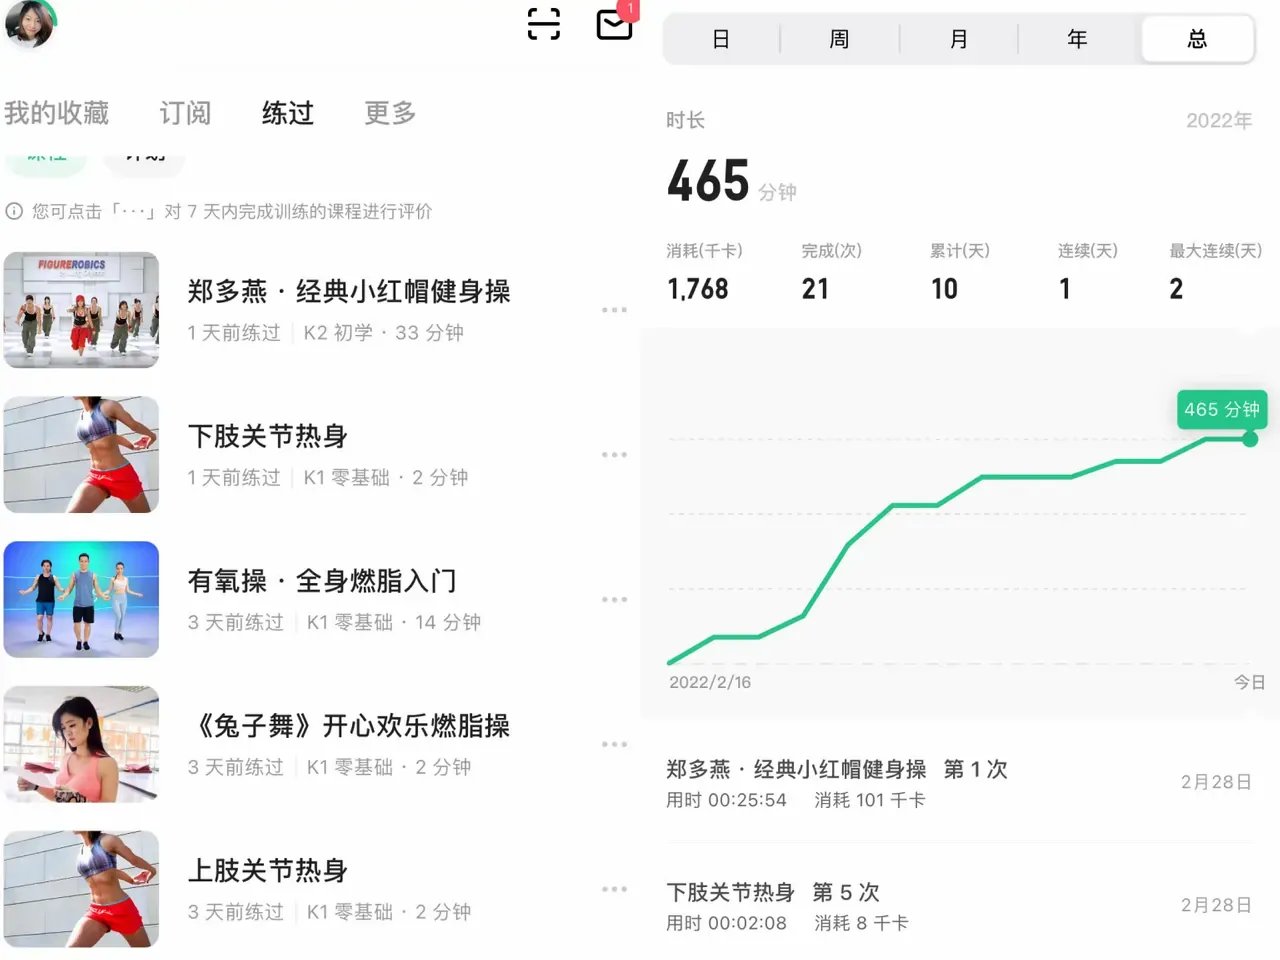Tap the 465 分钟 total duration
Screen dimensions: 1280x960
[x=731, y=182]
